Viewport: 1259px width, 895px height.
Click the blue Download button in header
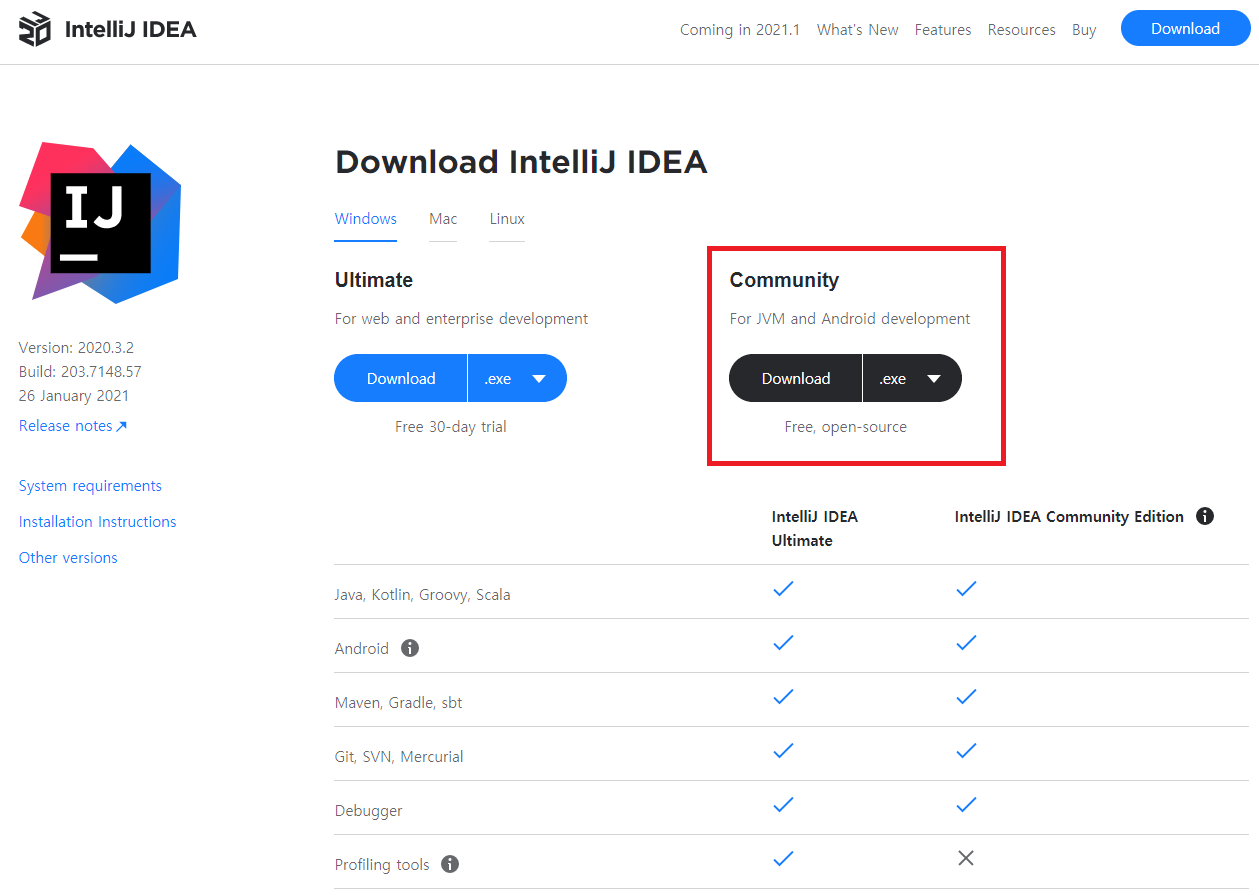(1185, 29)
